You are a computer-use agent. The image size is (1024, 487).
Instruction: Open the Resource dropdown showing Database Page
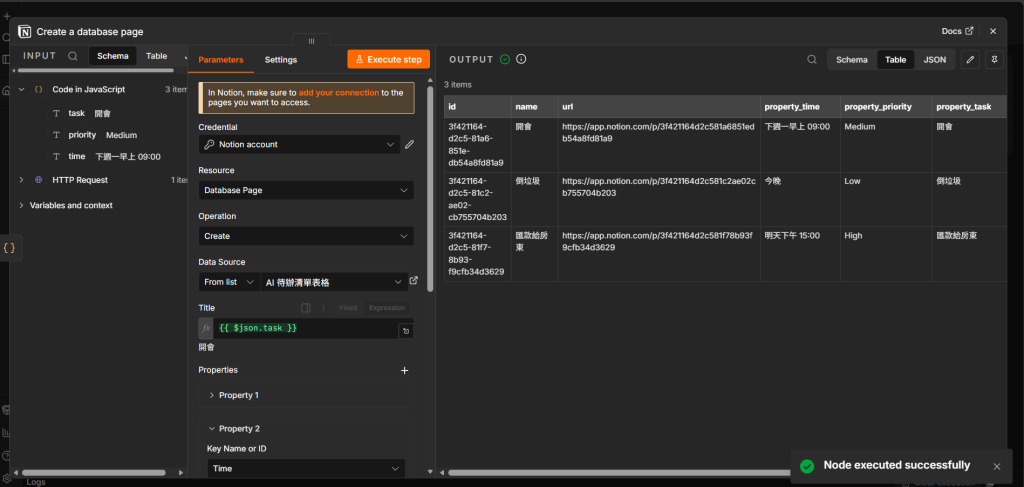pyautogui.click(x=306, y=190)
